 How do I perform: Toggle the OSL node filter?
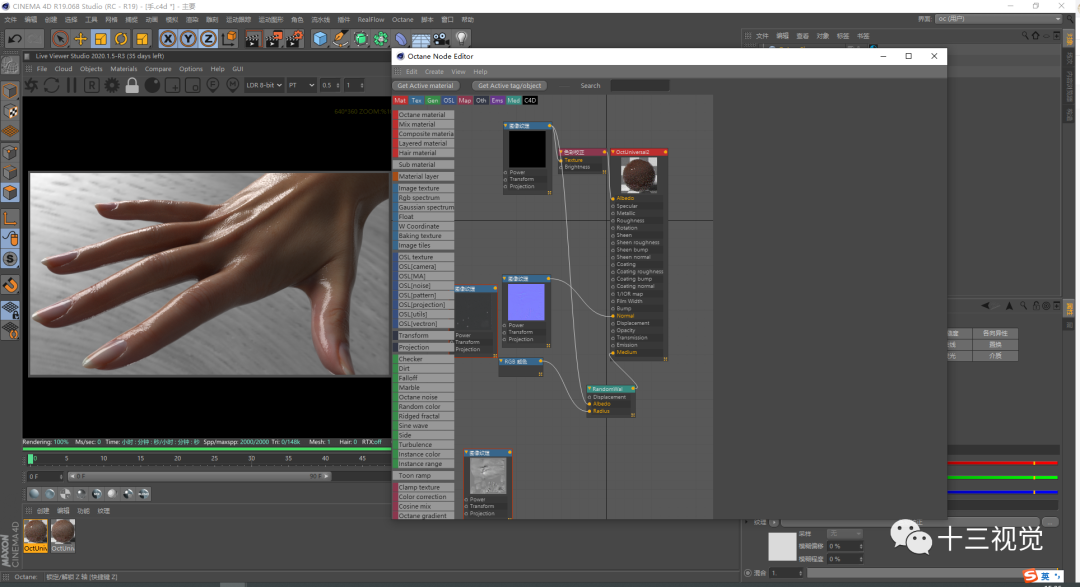(x=448, y=101)
